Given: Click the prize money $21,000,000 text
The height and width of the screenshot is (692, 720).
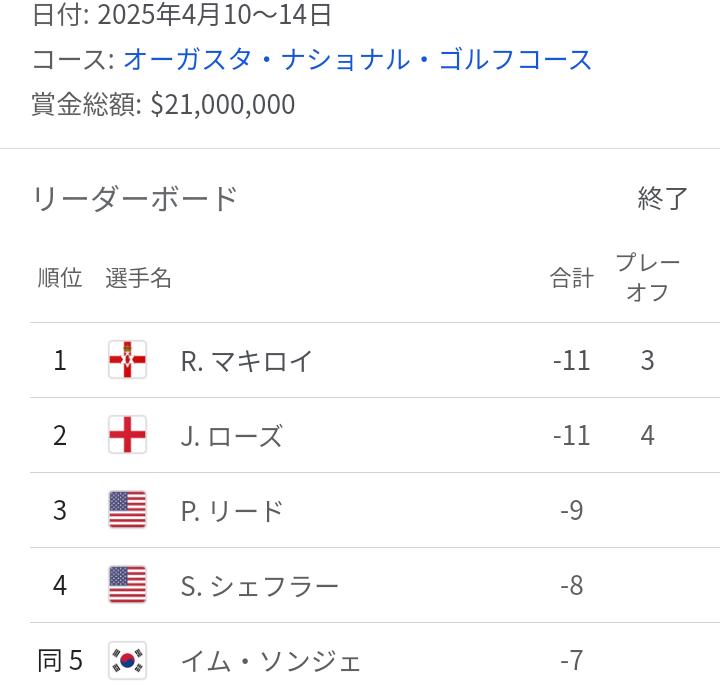Looking at the screenshot, I should coord(222,104).
